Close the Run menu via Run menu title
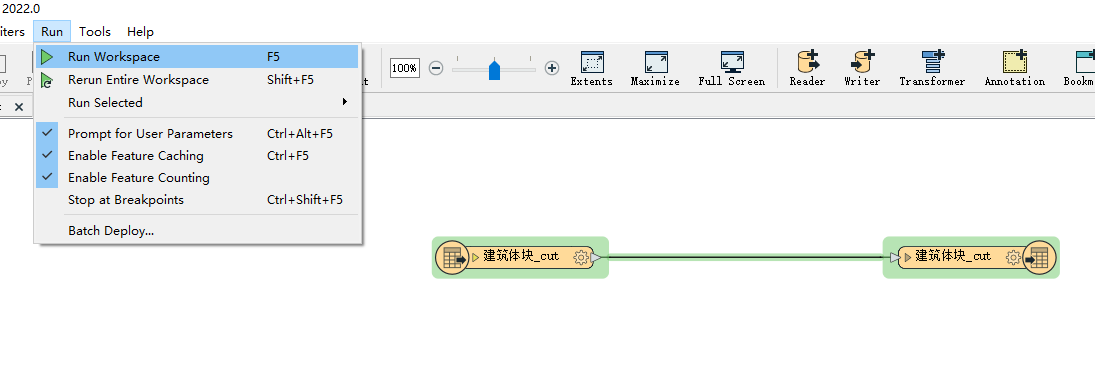 coord(52,31)
